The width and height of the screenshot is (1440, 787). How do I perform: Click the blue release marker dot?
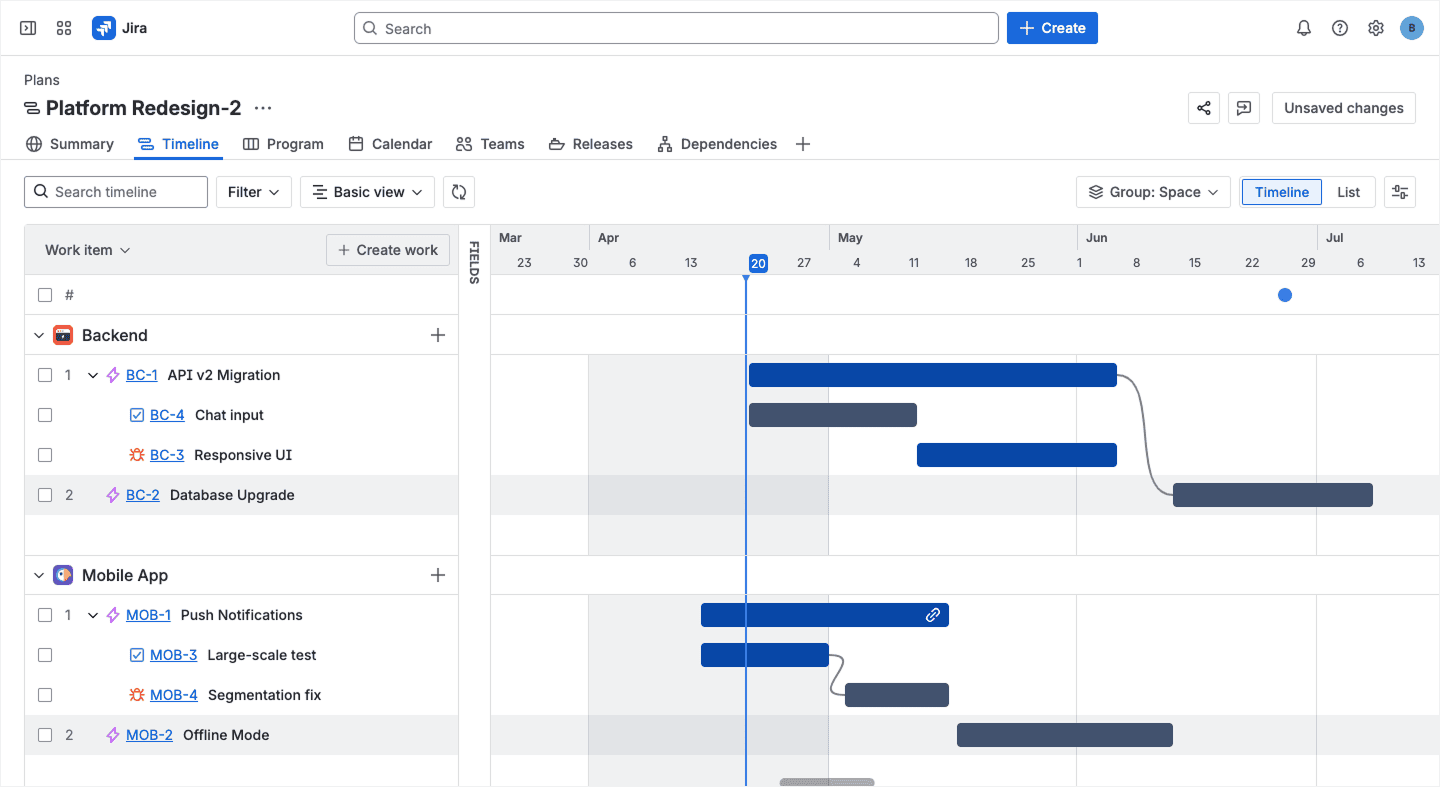point(1285,295)
